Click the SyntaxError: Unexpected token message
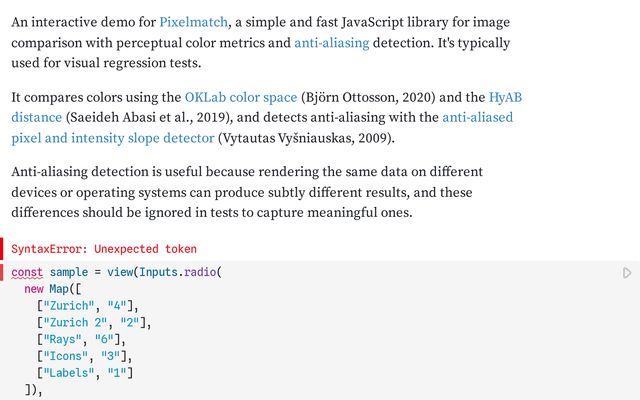 [x=104, y=249]
